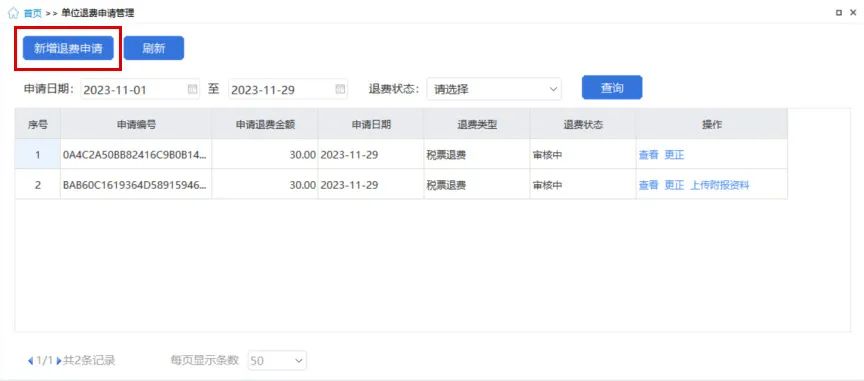Viewport: 864px width, 381px height.
Task: Select row number 1 cell
Action: pos(37,155)
